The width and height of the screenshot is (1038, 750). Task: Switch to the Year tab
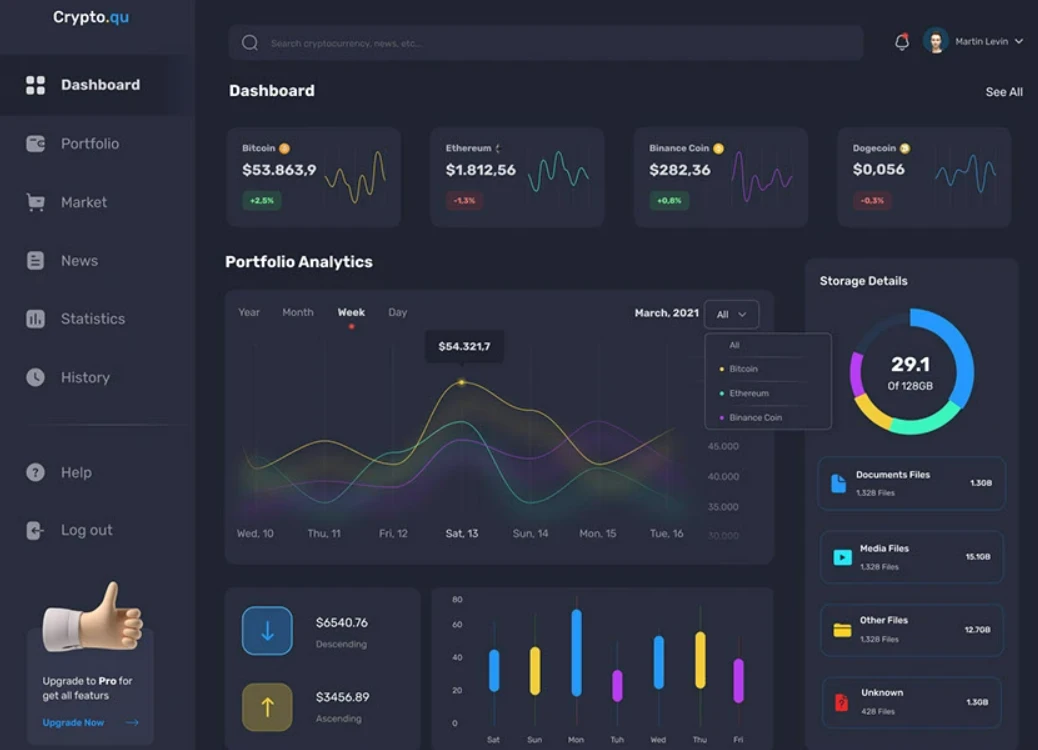tap(249, 312)
